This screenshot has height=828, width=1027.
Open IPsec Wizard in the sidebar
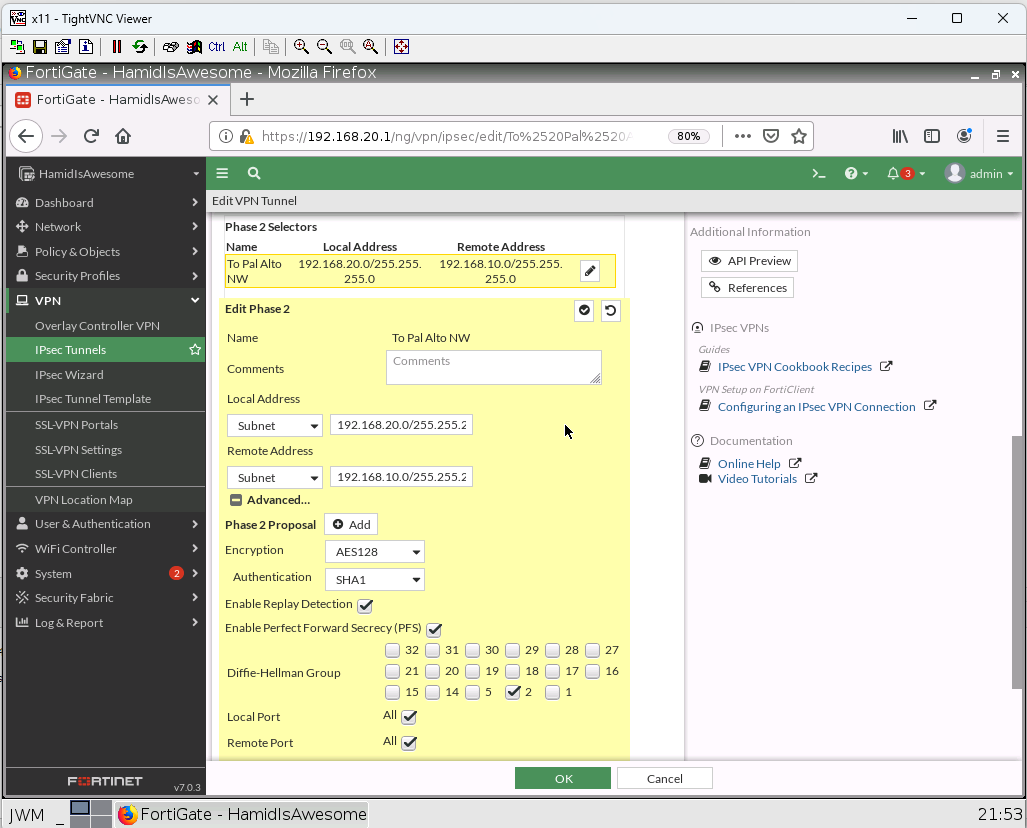coord(69,375)
